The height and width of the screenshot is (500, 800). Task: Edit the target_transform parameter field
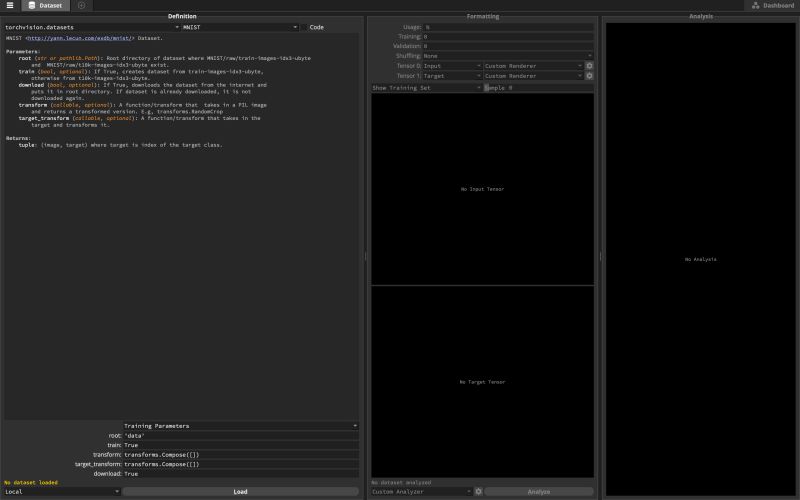click(x=241, y=464)
